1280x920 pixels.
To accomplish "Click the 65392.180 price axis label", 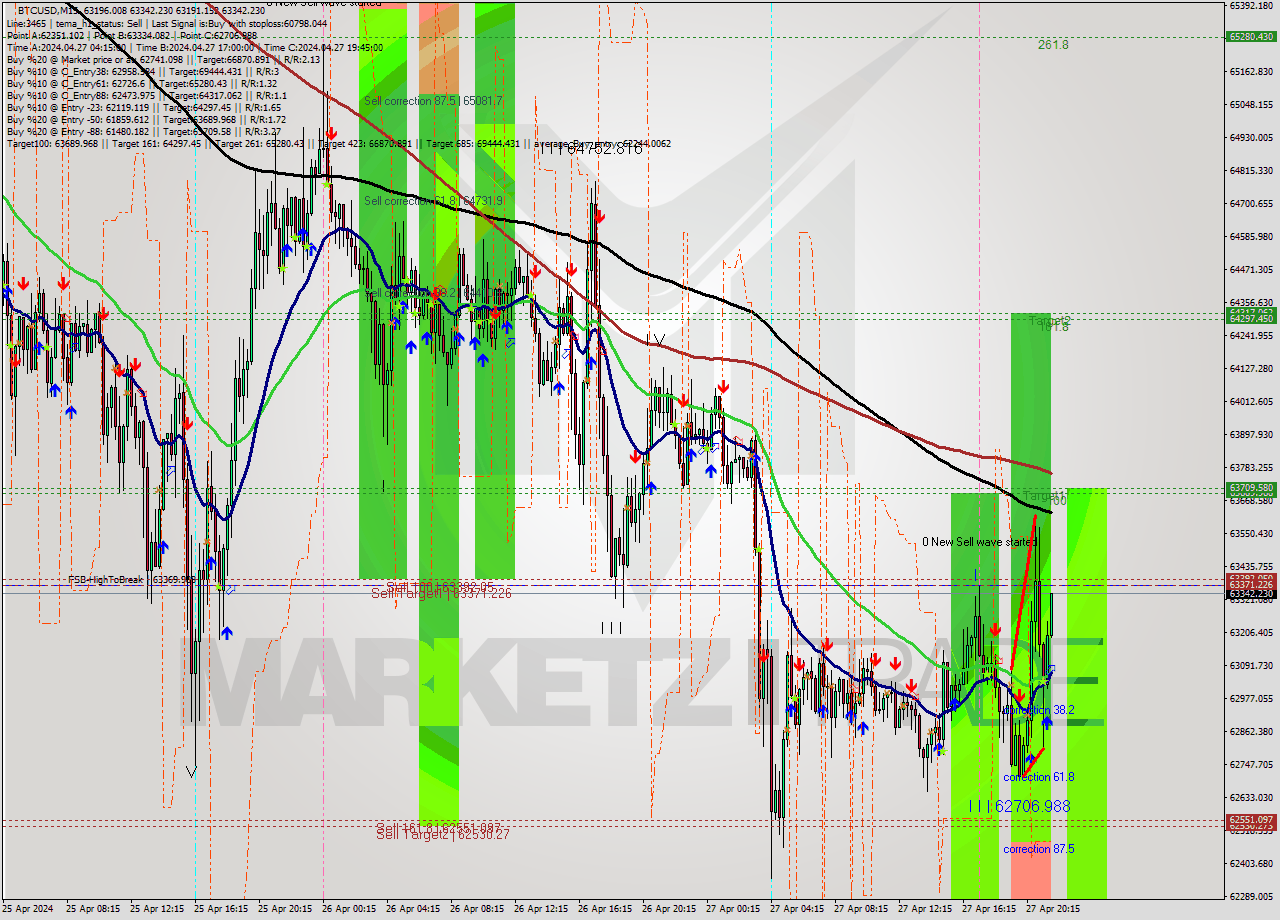I will tap(1250, 6).
